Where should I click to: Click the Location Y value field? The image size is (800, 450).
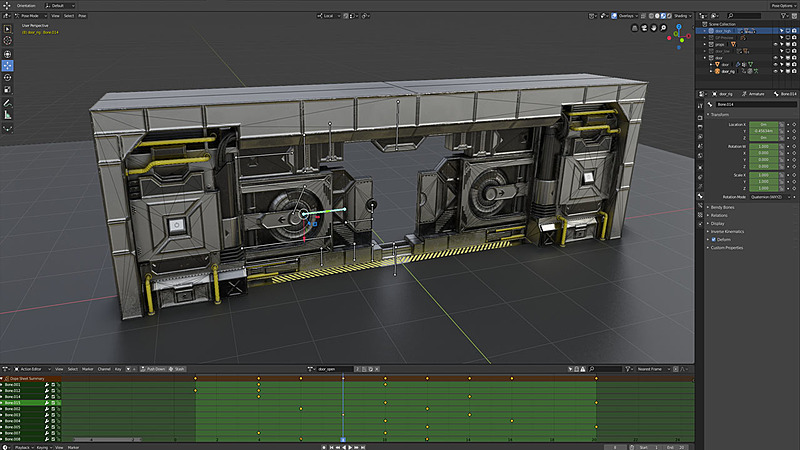coord(763,131)
